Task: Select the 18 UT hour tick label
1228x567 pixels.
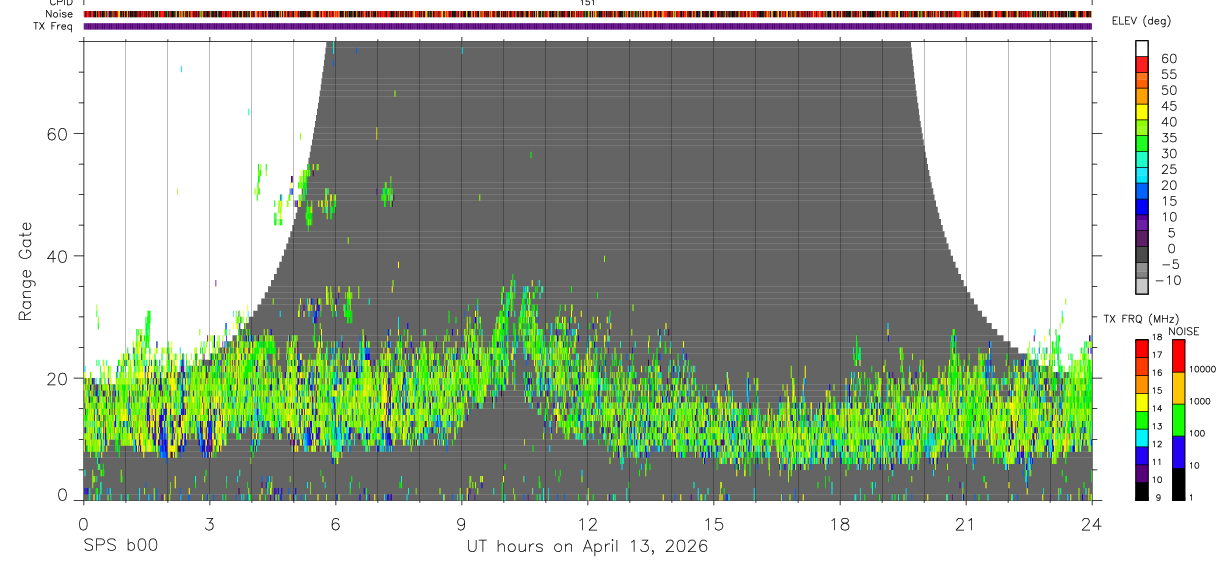Action: click(840, 525)
